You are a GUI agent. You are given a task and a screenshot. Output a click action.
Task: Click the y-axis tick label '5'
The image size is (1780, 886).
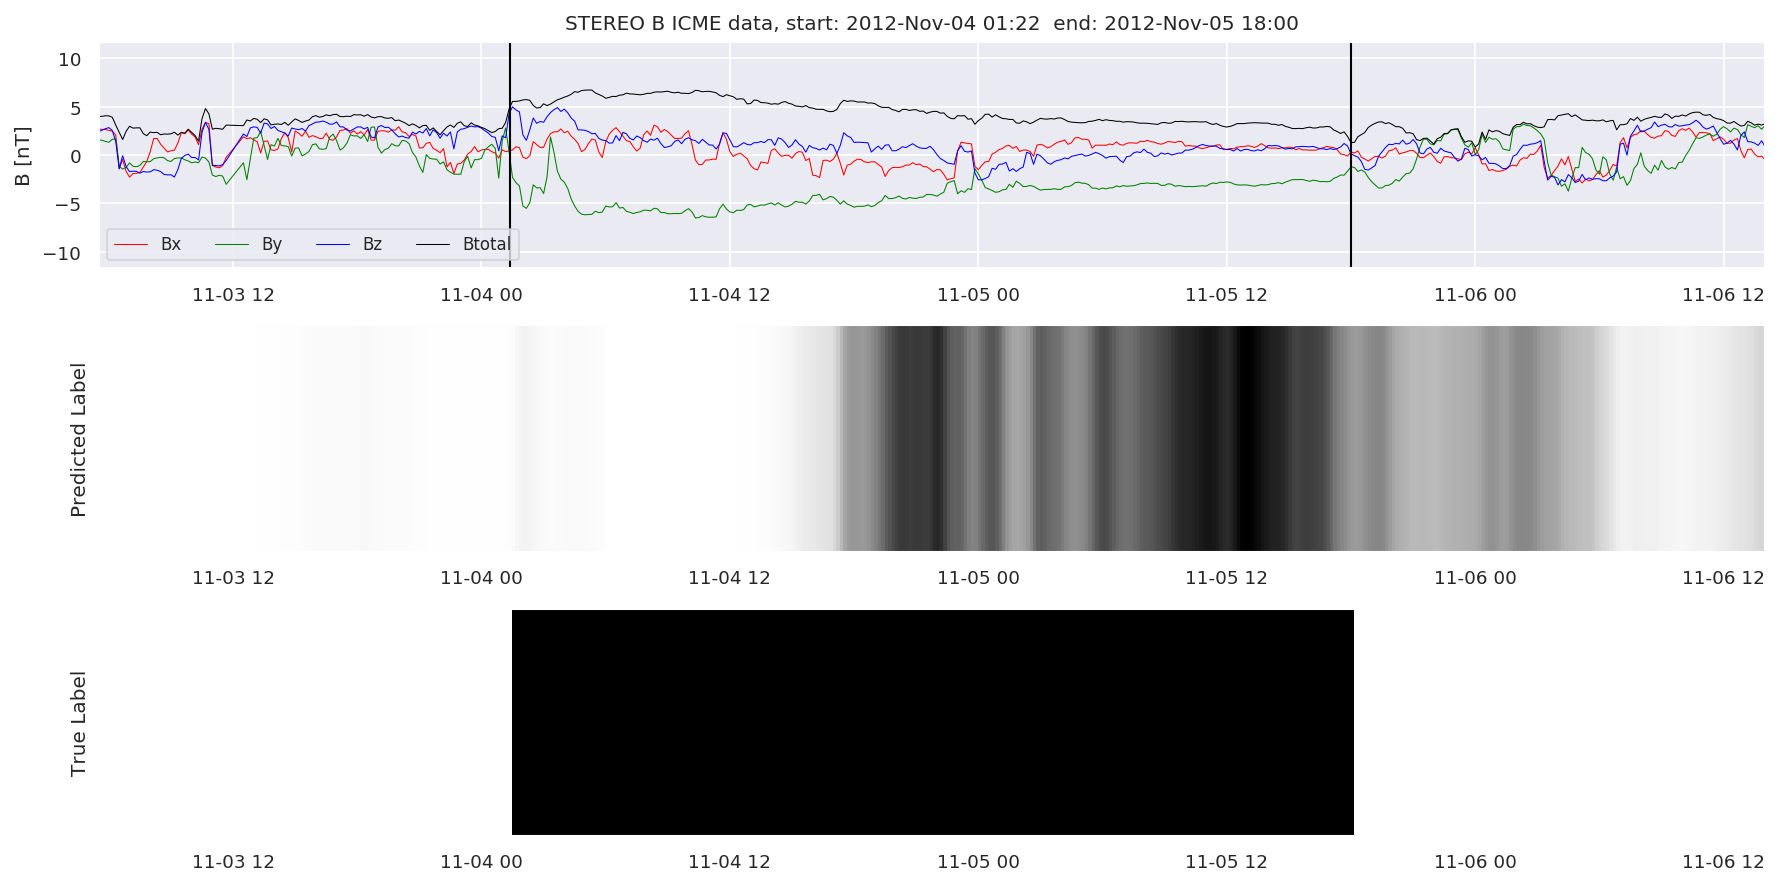pyautogui.click(x=76, y=108)
